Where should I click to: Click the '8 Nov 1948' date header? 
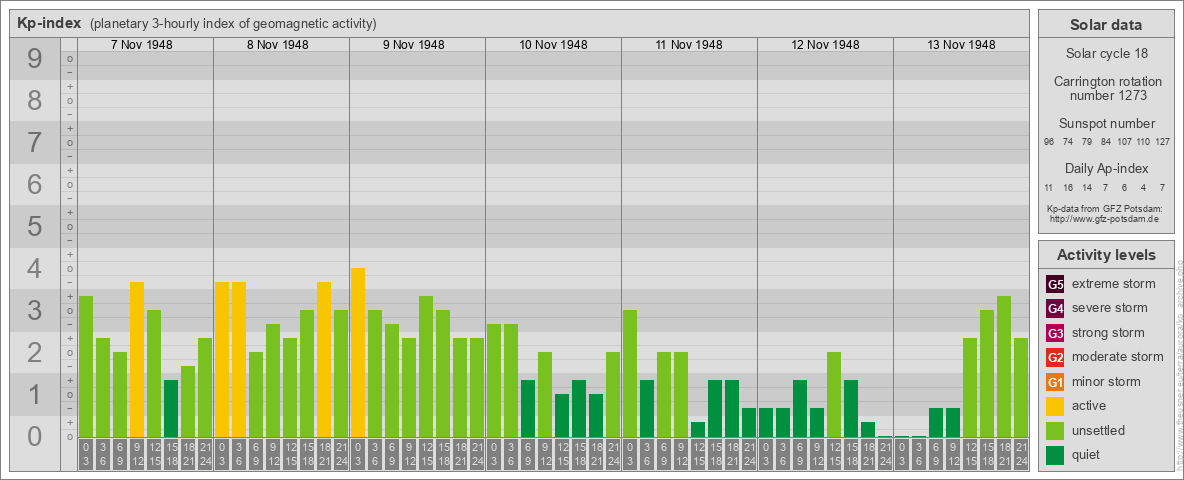click(x=277, y=45)
